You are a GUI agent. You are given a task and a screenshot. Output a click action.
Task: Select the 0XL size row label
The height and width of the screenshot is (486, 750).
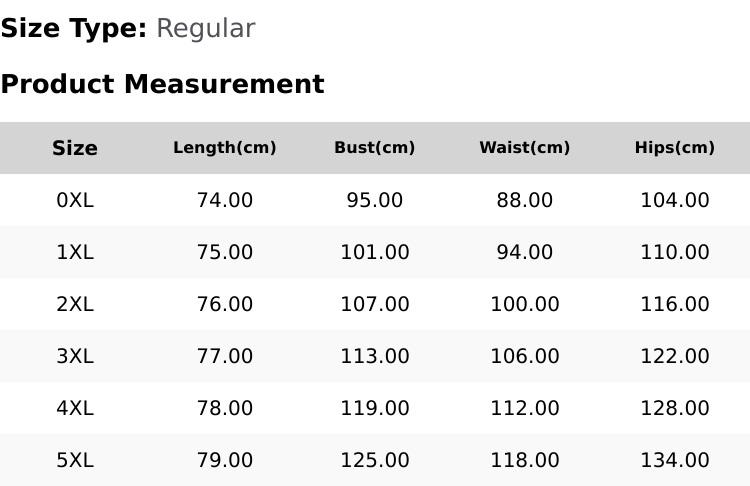[75, 200]
